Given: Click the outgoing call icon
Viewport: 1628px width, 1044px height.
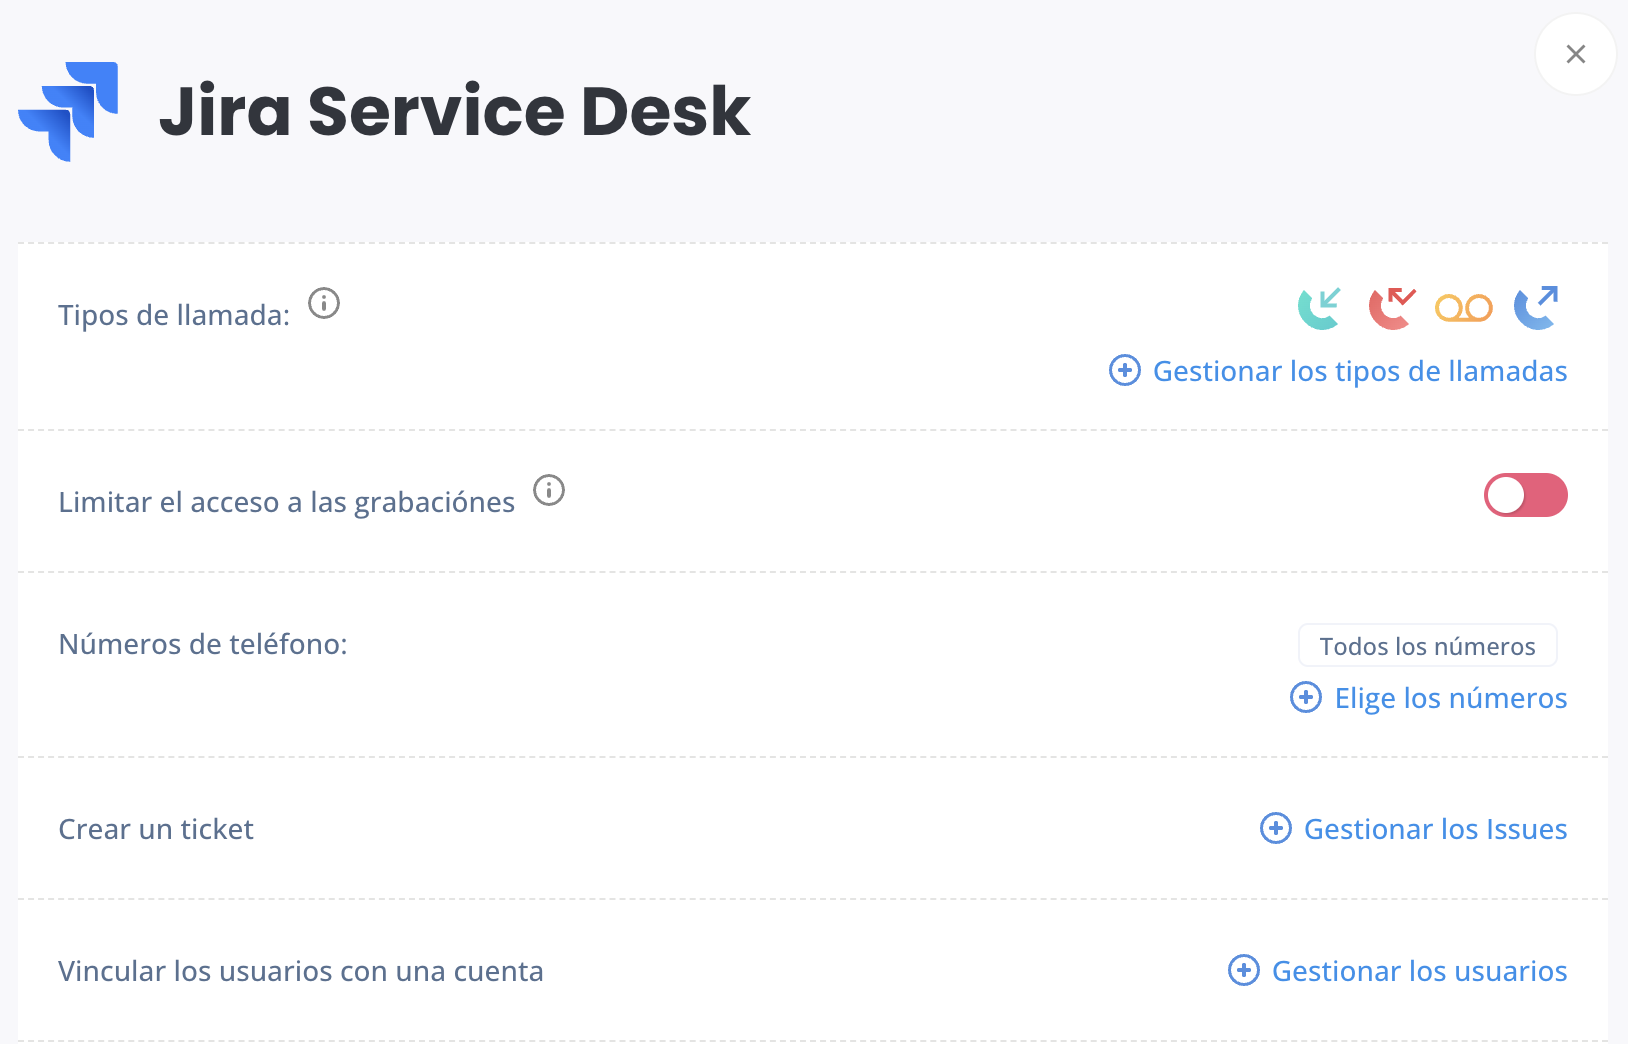Looking at the screenshot, I should pos(1536,308).
